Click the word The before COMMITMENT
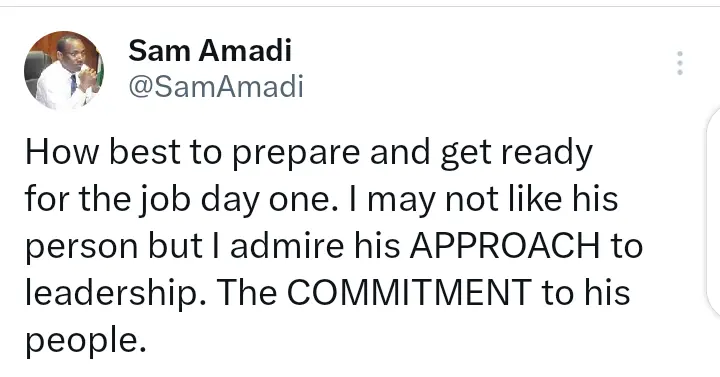Screen dimensions: 720x377 pyautogui.click(x=246, y=292)
